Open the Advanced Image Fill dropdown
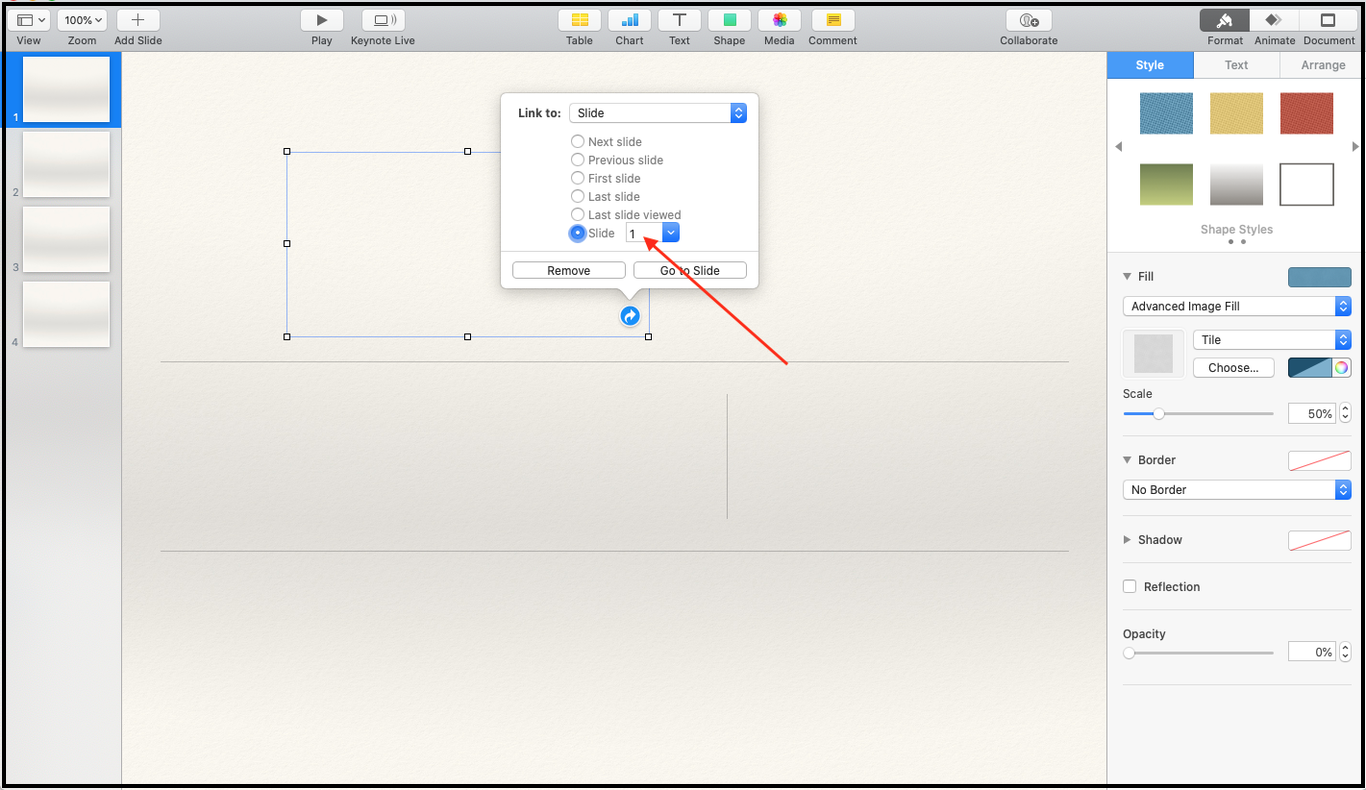The image size is (1366, 790). tap(1236, 307)
